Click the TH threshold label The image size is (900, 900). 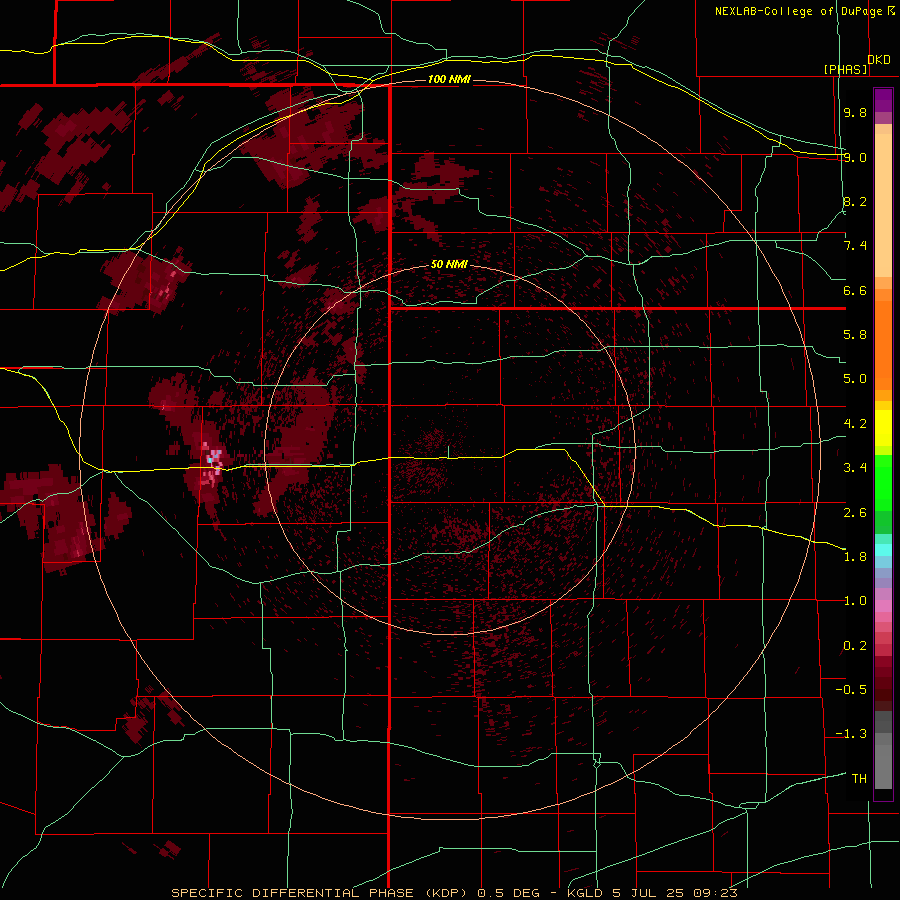(x=859, y=779)
